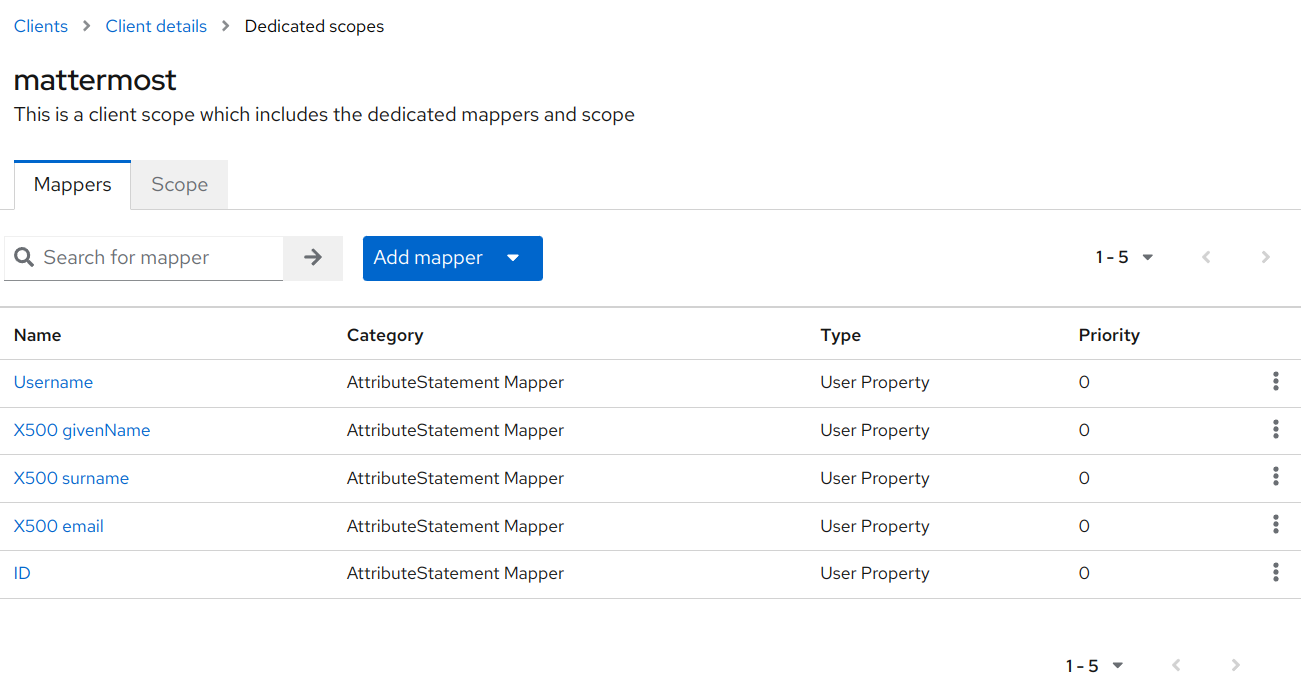Click the top previous-page chevron icon
Image resolution: width=1301 pixels, height=687 pixels.
1206,257
